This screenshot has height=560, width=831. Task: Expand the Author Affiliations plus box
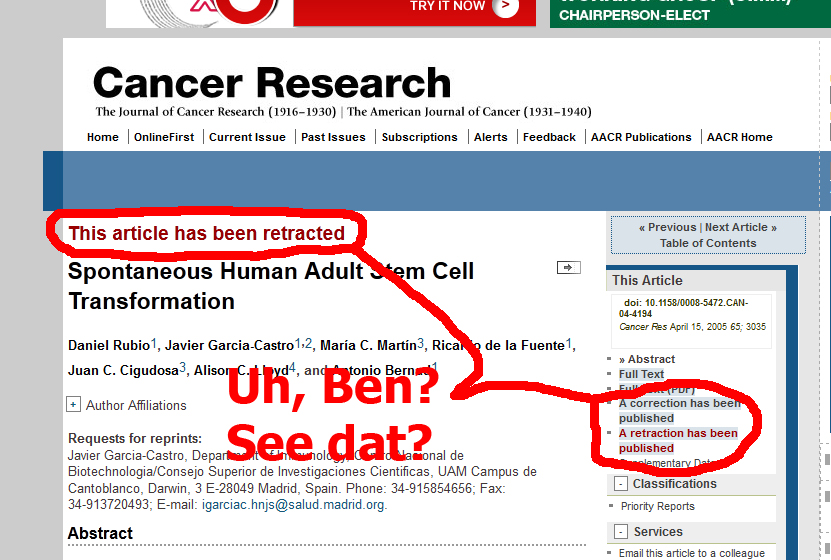[x=73, y=405]
